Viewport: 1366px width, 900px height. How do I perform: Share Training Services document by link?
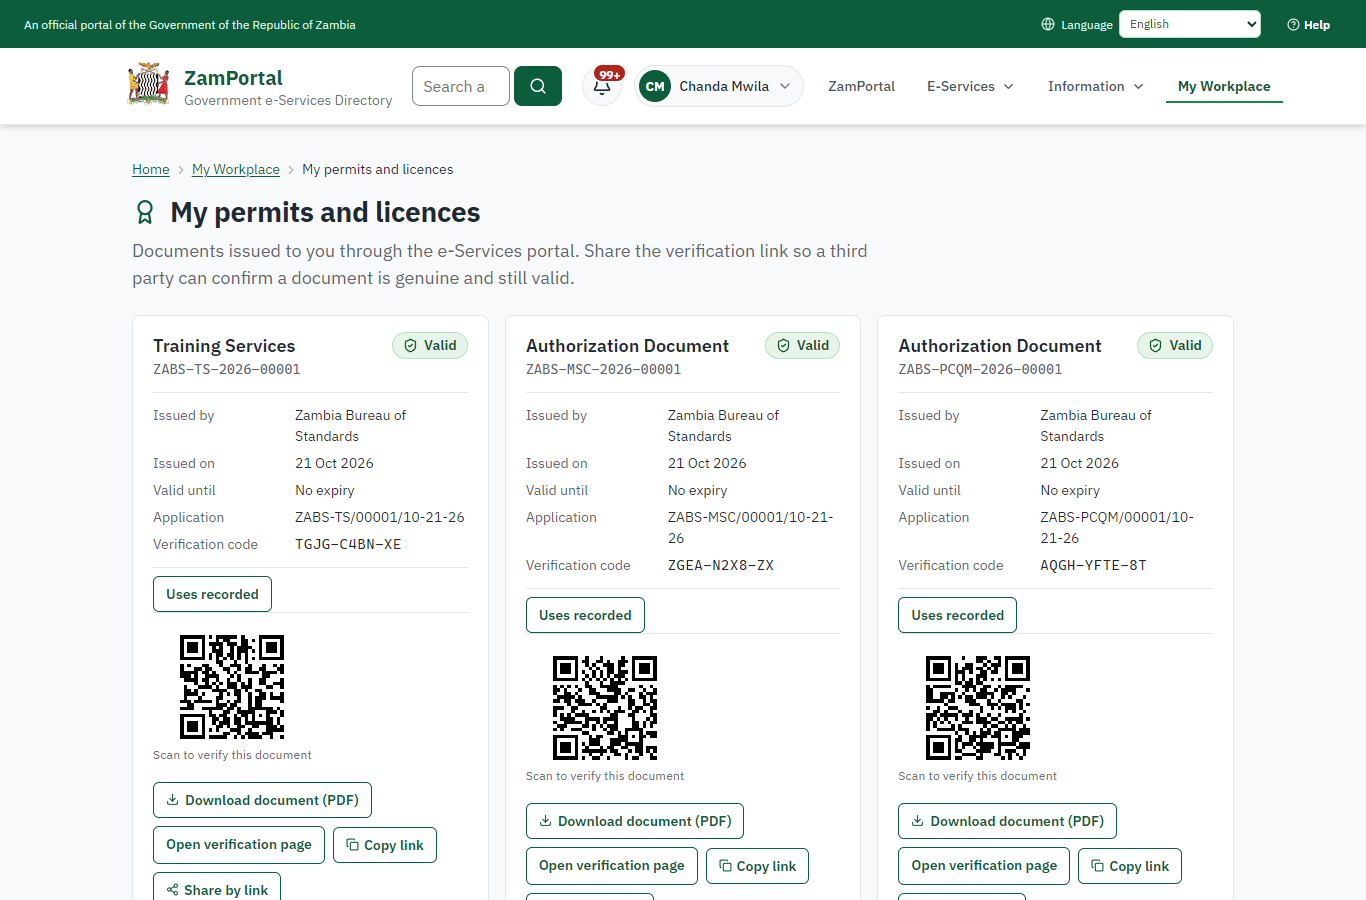tap(217, 889)
